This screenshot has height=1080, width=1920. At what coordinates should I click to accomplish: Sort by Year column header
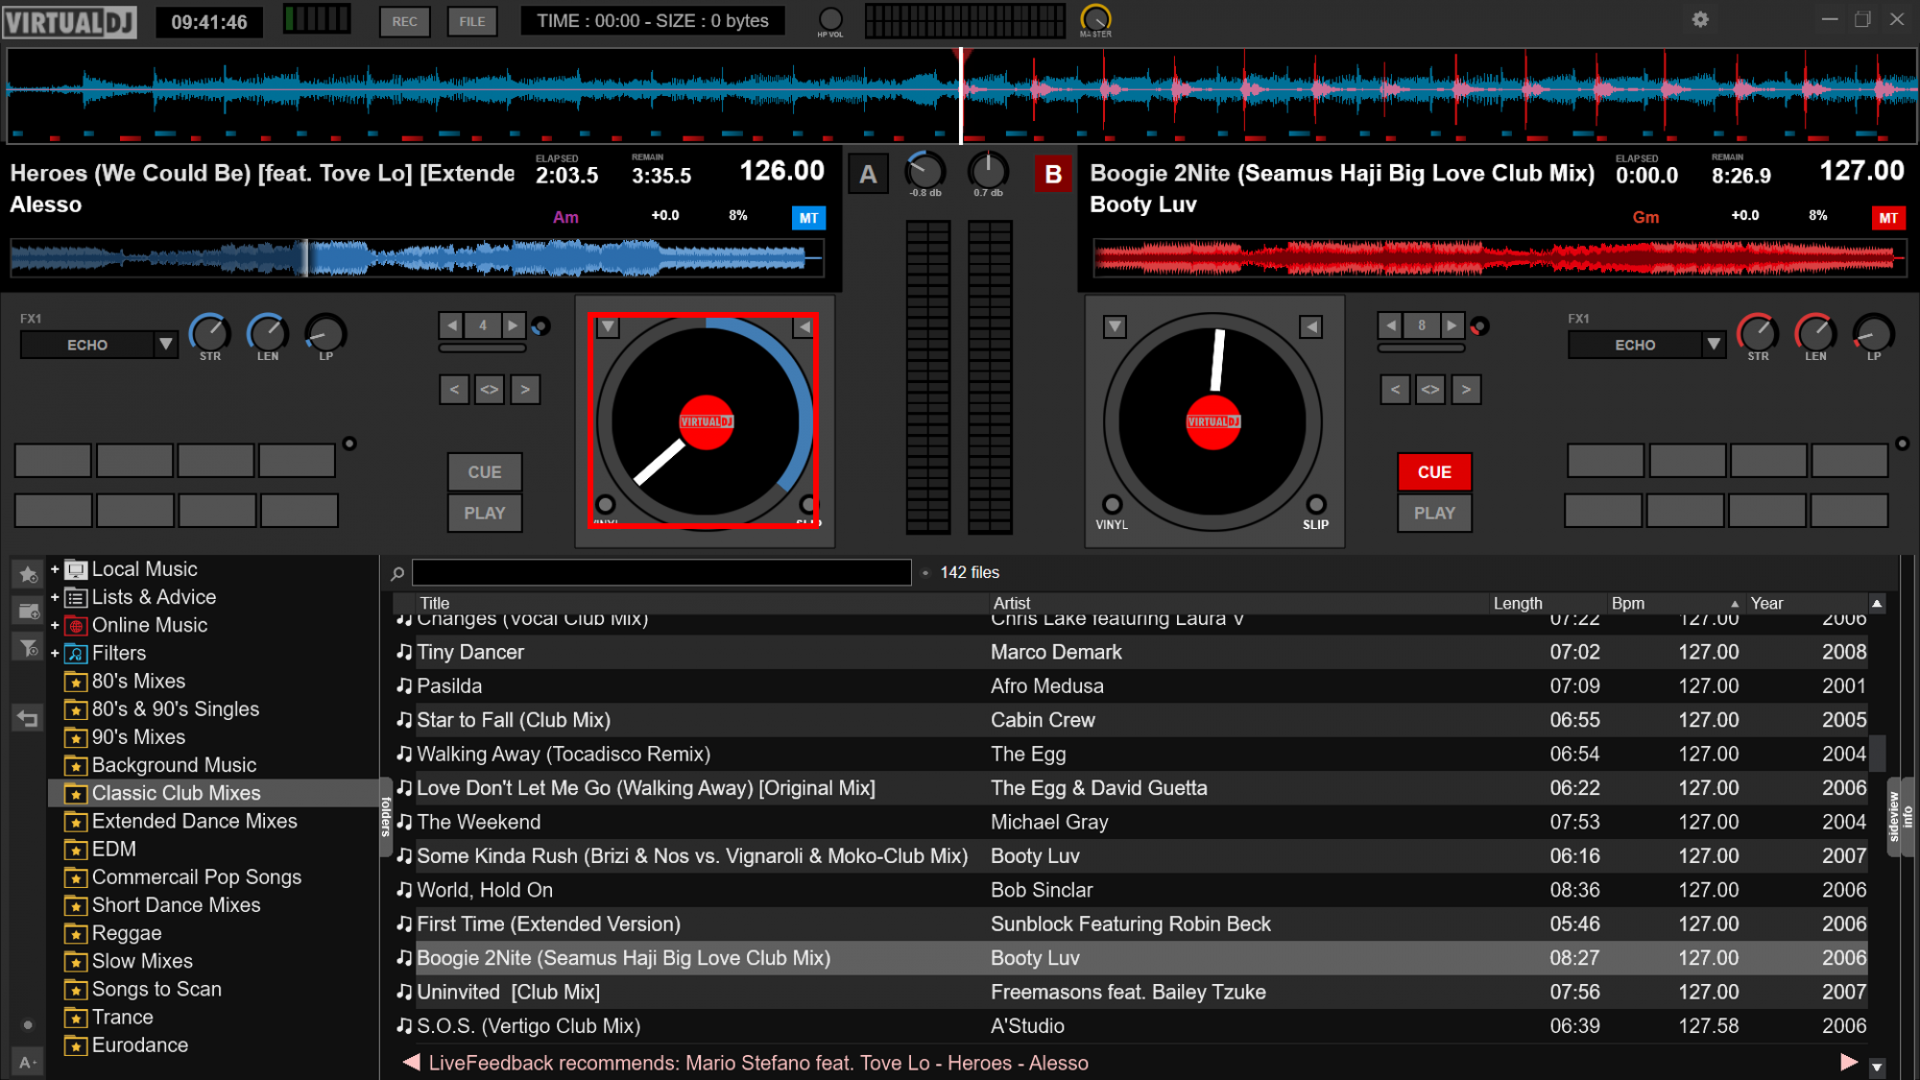1767,603
